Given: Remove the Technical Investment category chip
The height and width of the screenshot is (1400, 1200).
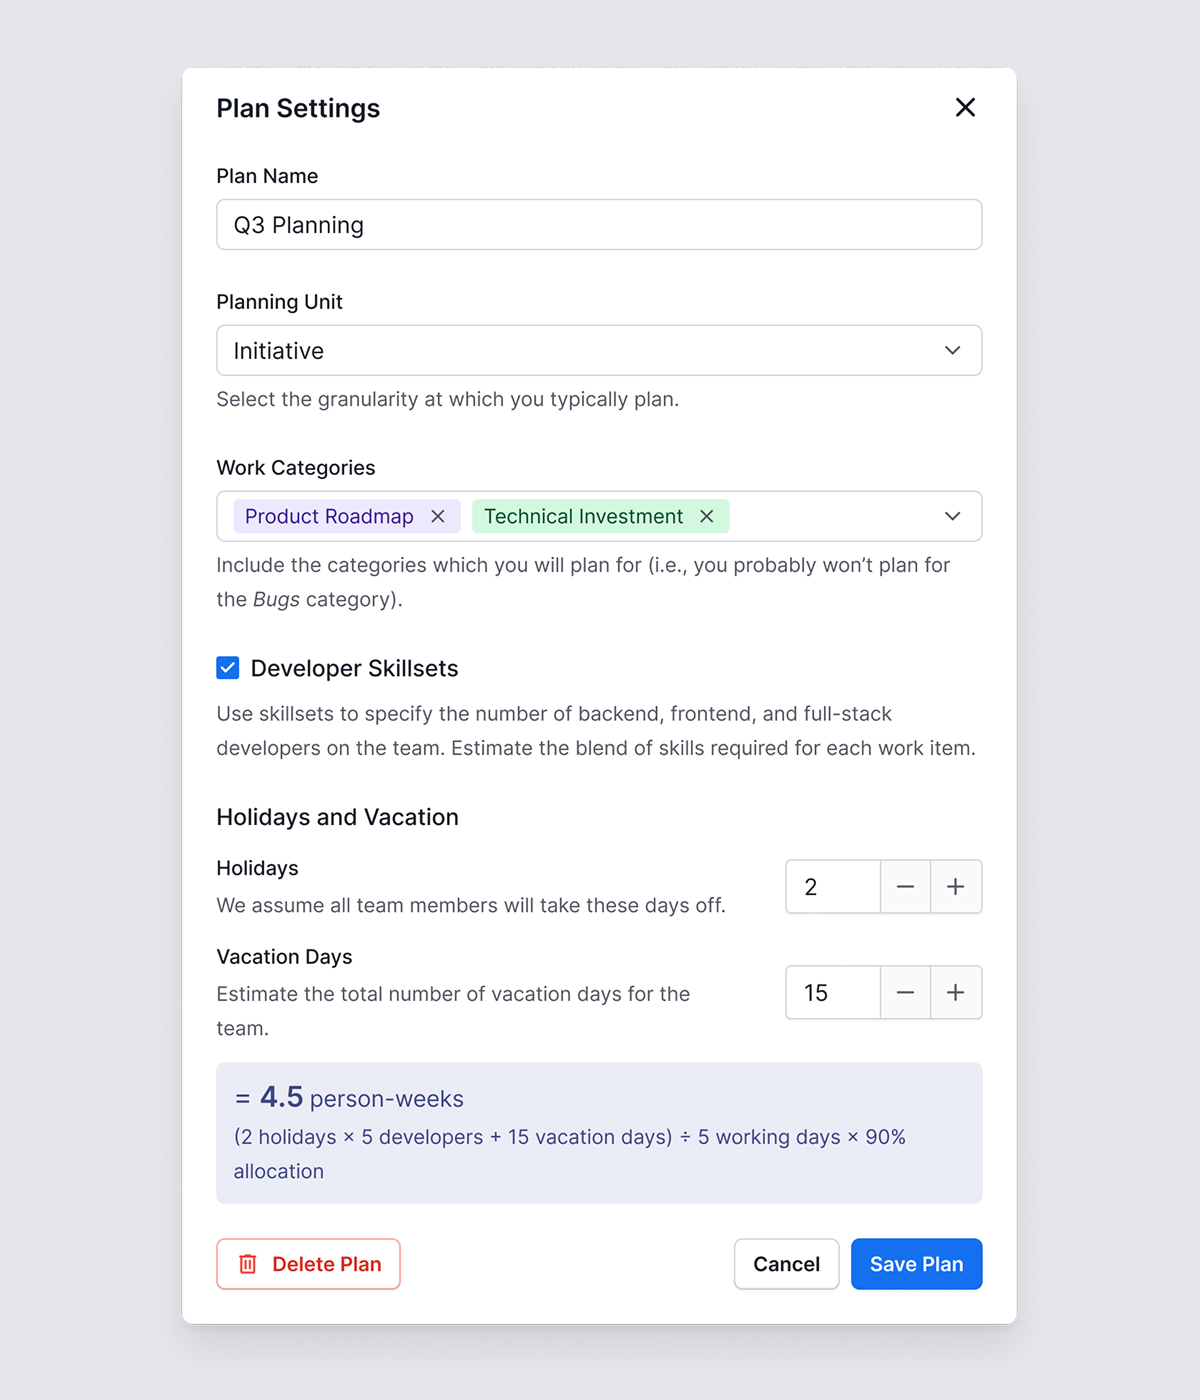Looking at the screenshot, I should point(707,516).
